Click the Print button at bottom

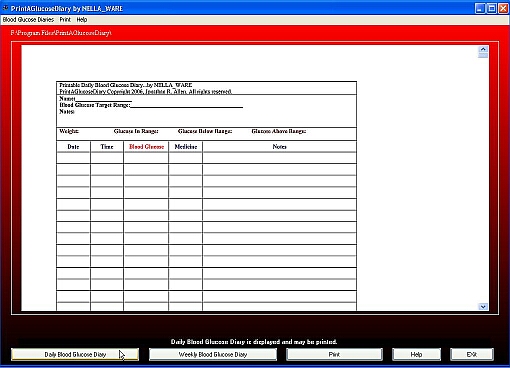(334, 354)
